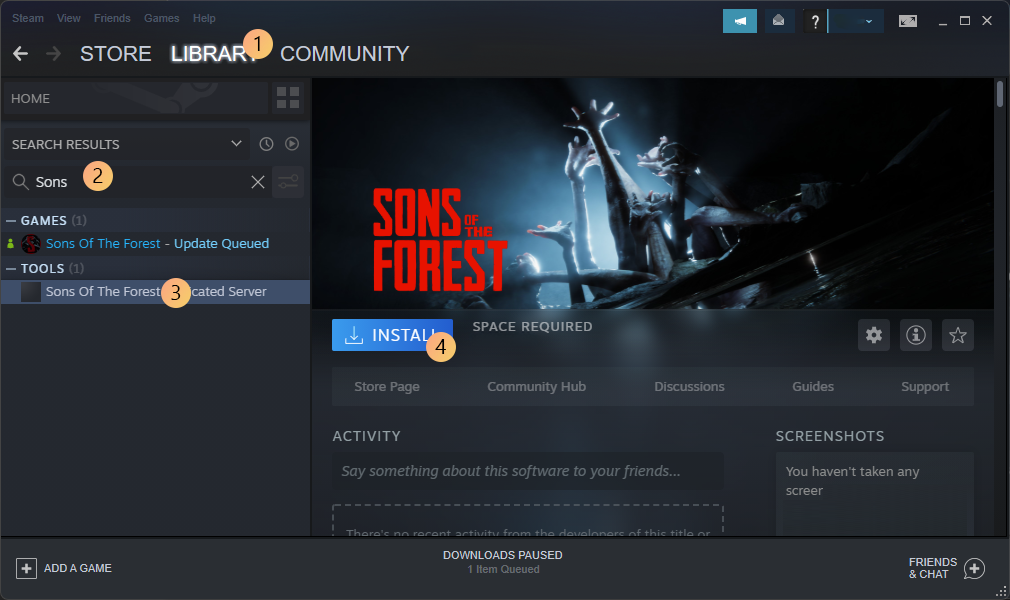Screen dimensions: 1010x600
Task: Sort by recent activity clock icon
Action: 266,144
